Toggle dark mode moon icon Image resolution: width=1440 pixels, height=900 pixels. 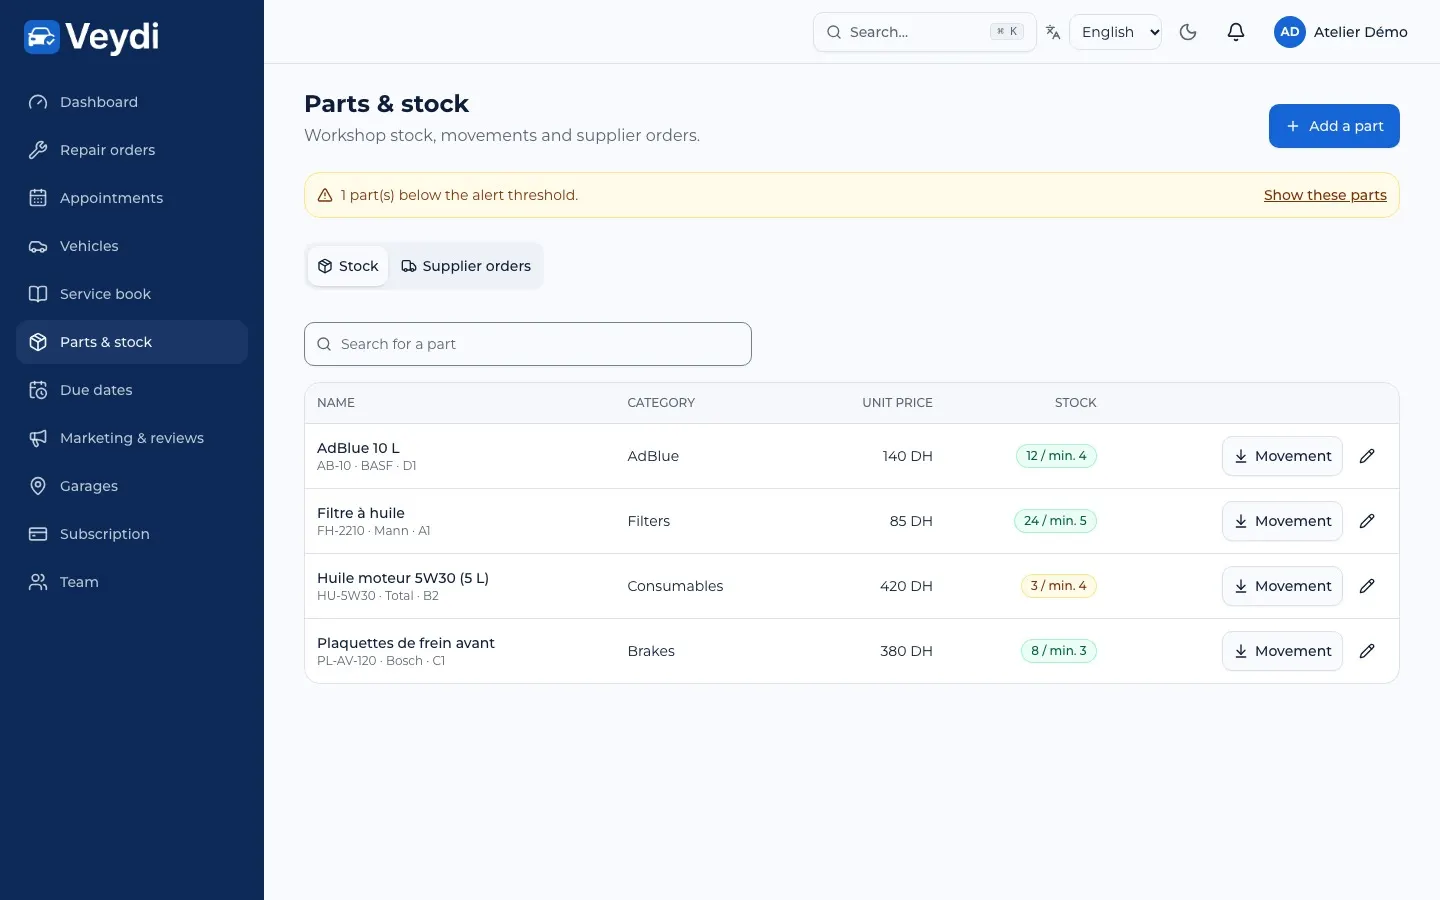[1188, 32]
